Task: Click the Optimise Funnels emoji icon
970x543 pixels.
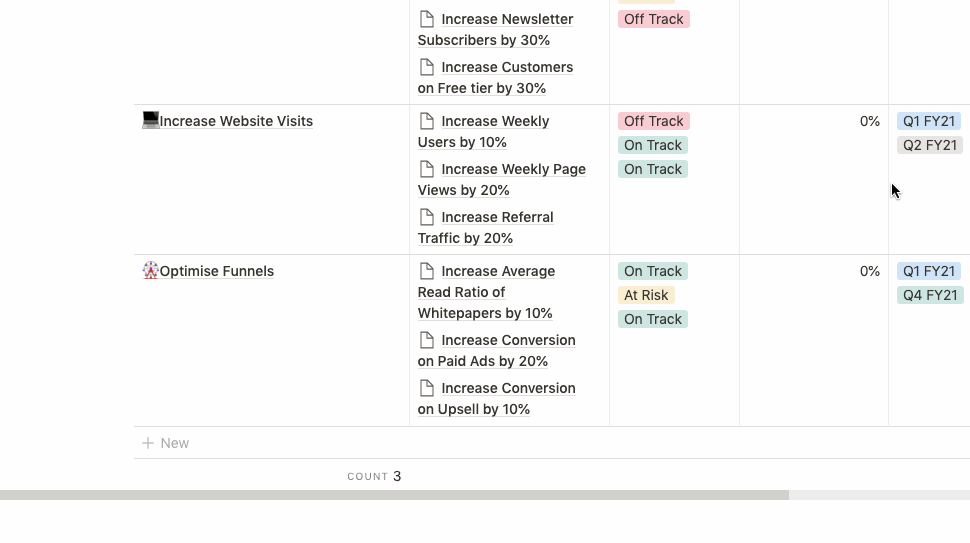Action: 151,271
